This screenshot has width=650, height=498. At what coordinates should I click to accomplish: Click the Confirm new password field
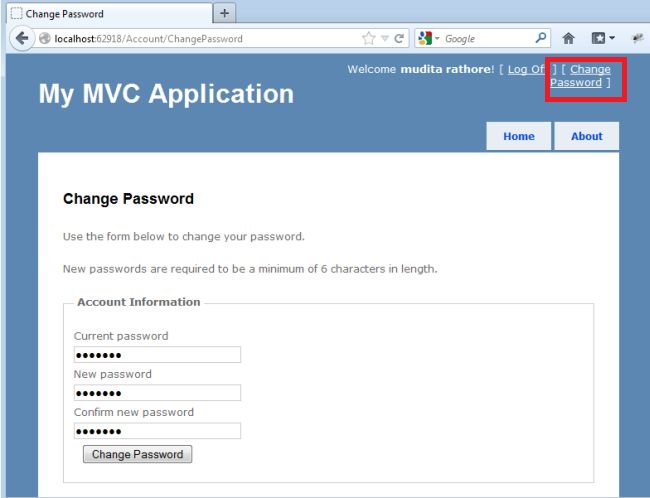point(157,431)
